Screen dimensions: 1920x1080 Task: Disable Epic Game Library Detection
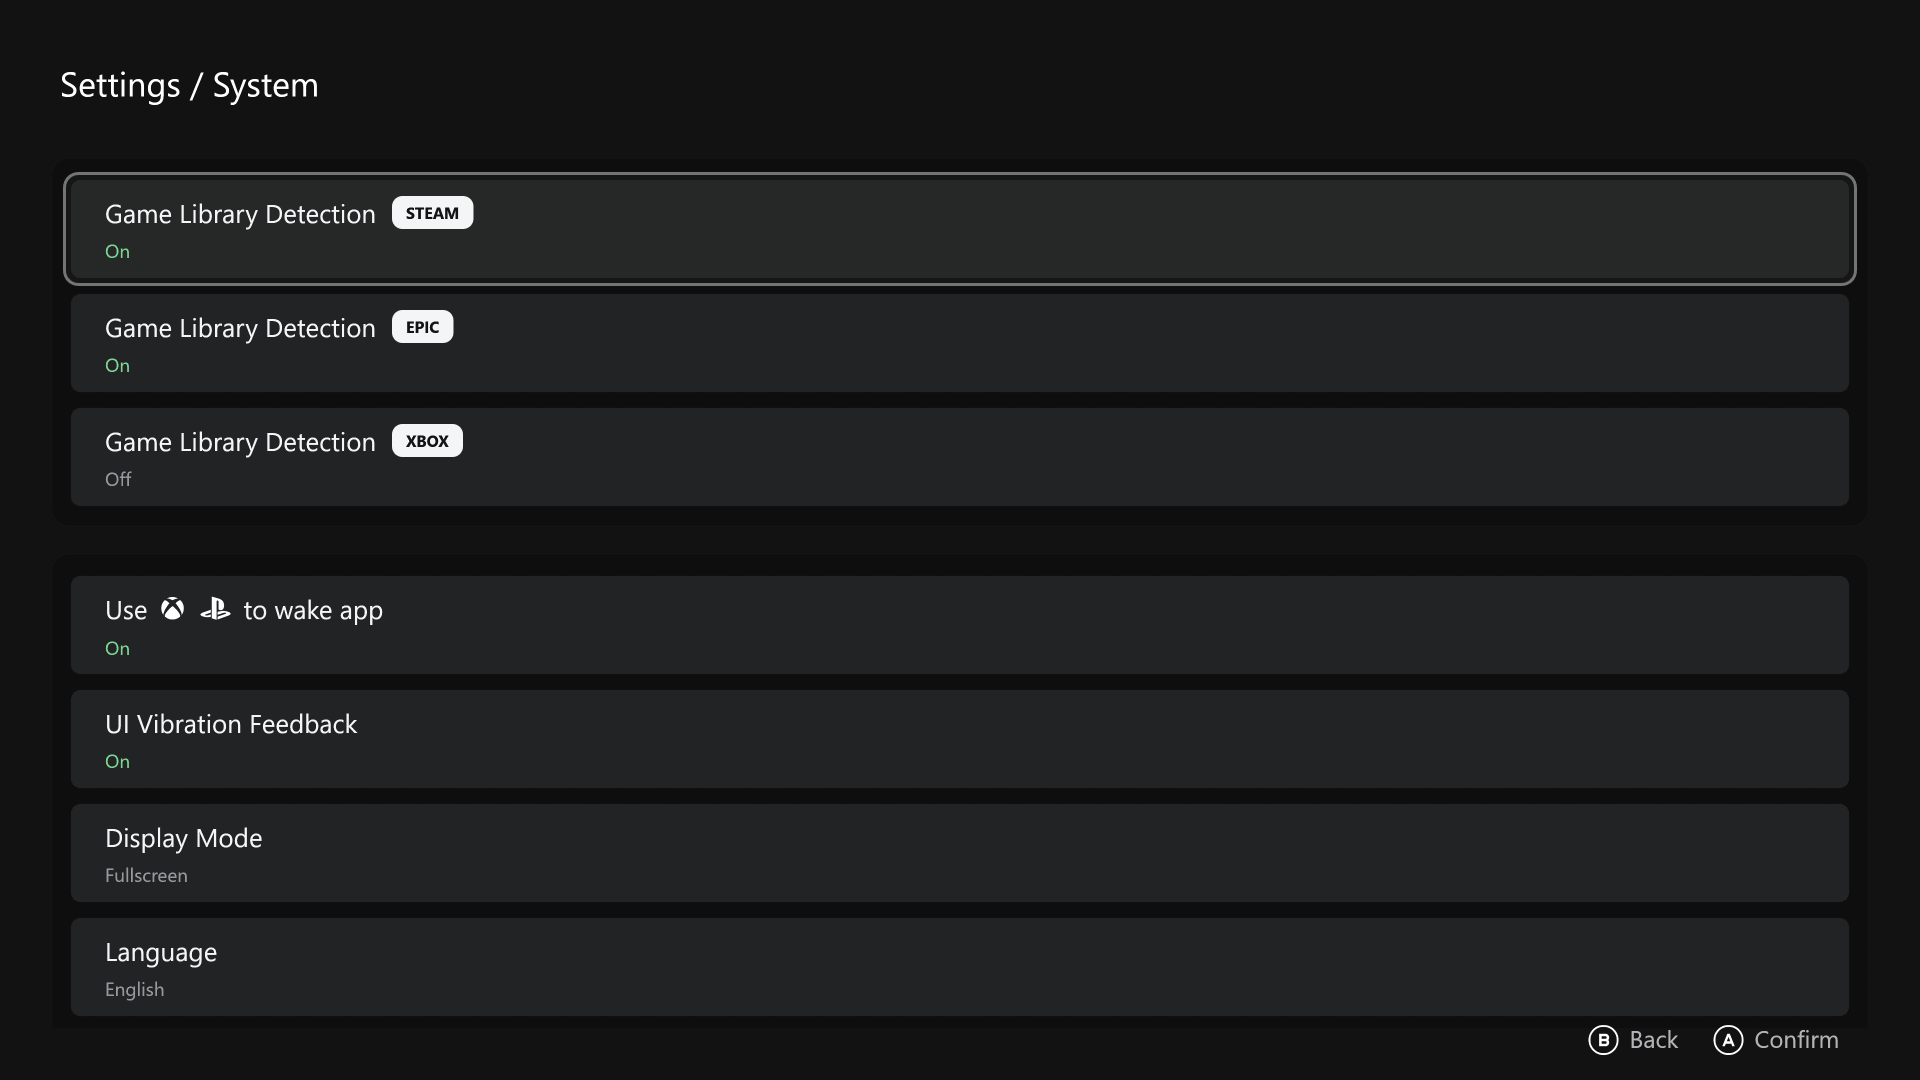tap(960, 342)
